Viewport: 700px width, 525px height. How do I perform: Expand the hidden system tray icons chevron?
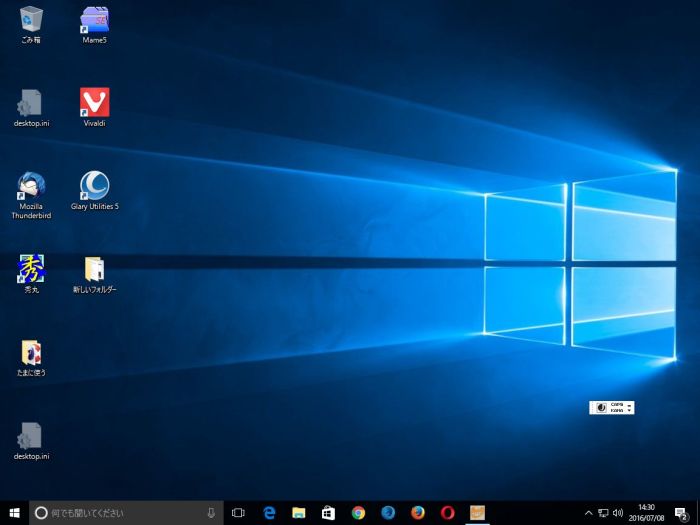(x=588, y=513)
